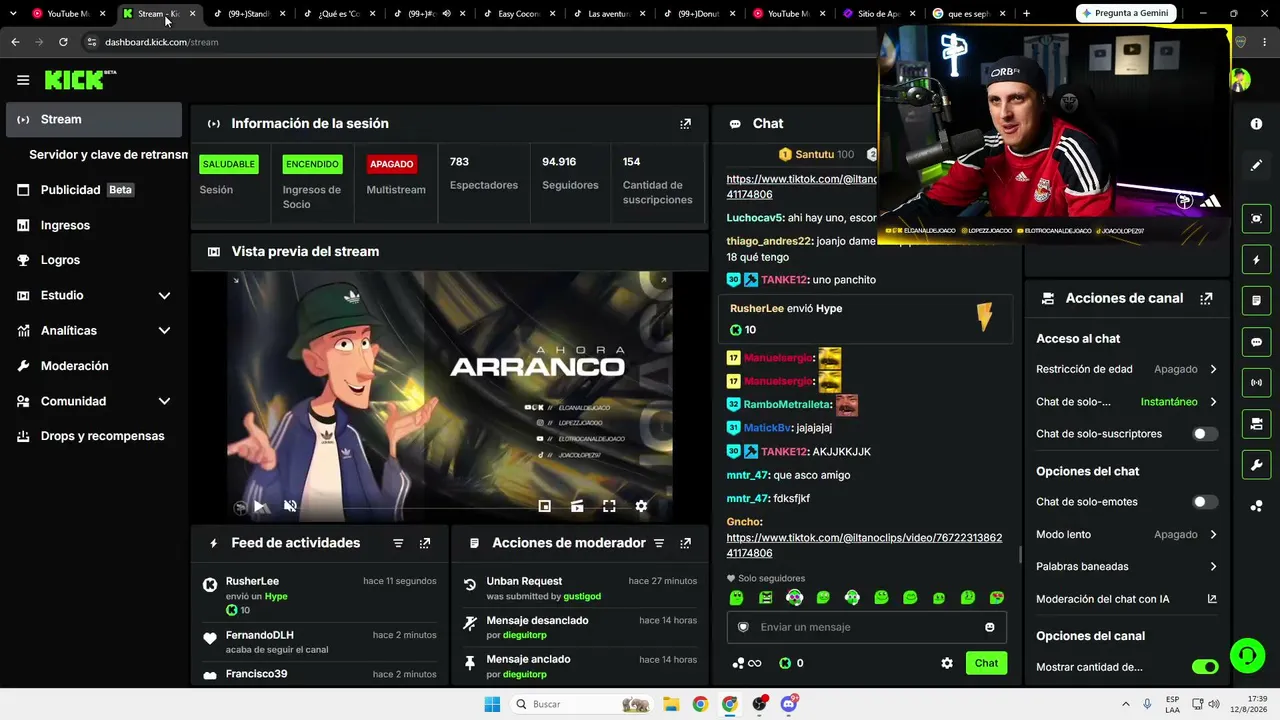
Task: Toggle the channel actions camera sidebar icon
Action: coord(1256,424)
